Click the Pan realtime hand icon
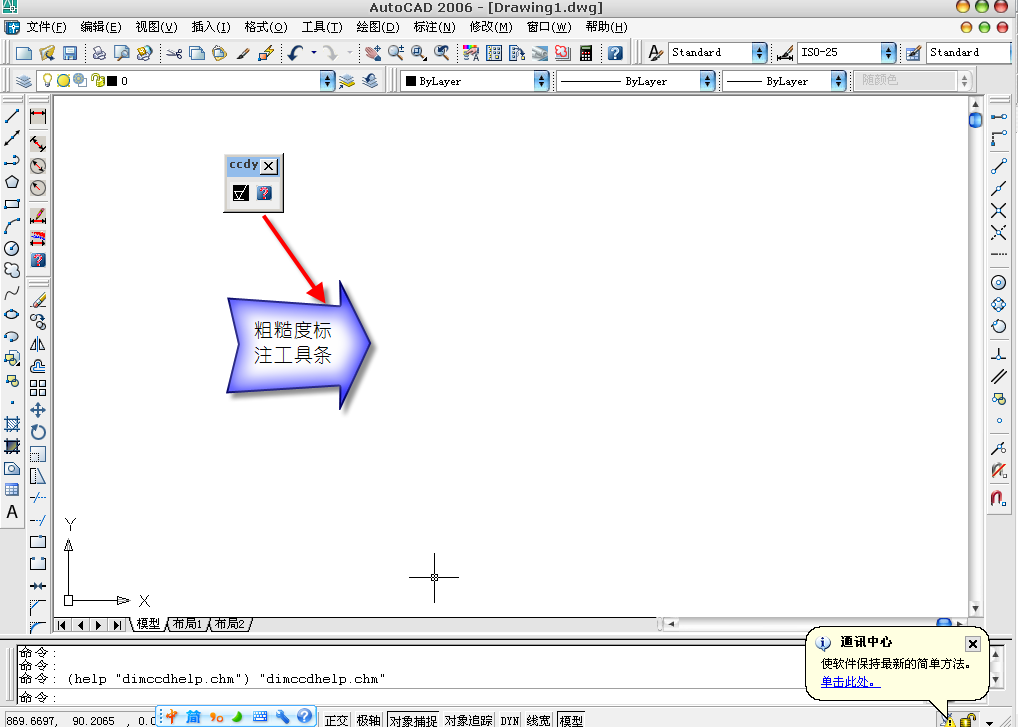This screenshot has width=1018, height=727. point(373,53)
